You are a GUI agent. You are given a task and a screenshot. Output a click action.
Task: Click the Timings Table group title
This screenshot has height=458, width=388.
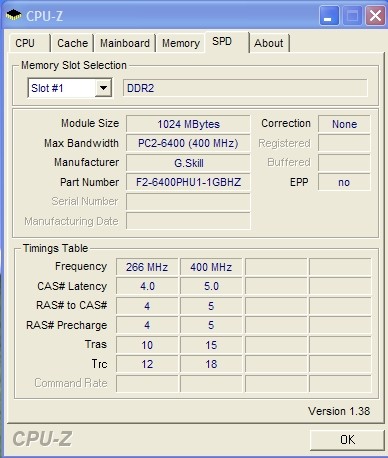tap(55, 248)
